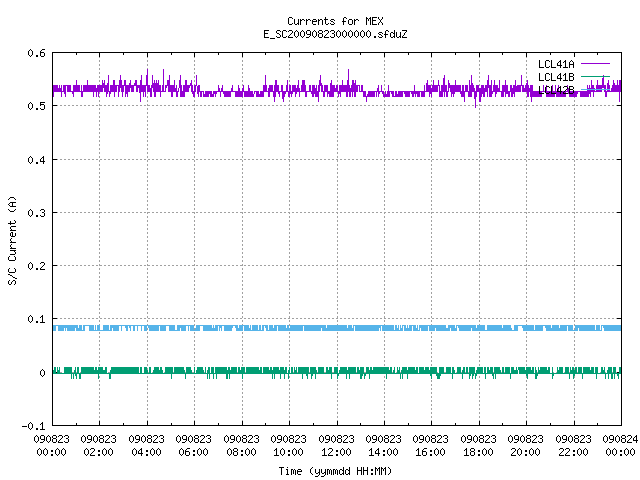Select the 0.6 y-axis tick value
The height and width of the screenshot is (480, 640).
(36, 53)
